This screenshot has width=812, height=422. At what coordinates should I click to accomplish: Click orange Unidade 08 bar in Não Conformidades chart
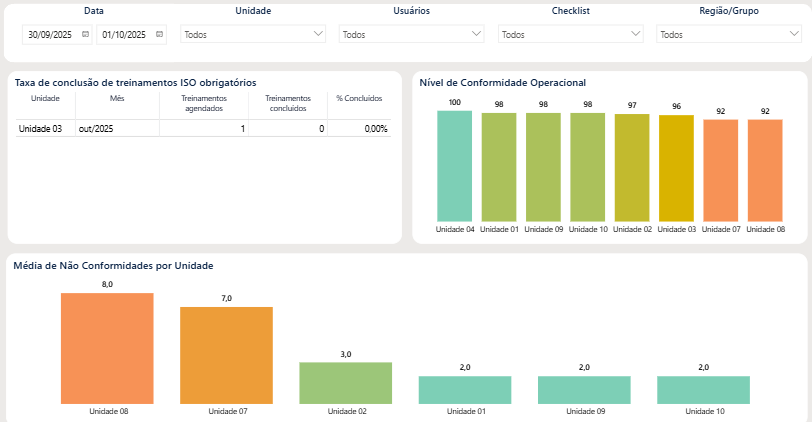point(107,347)
